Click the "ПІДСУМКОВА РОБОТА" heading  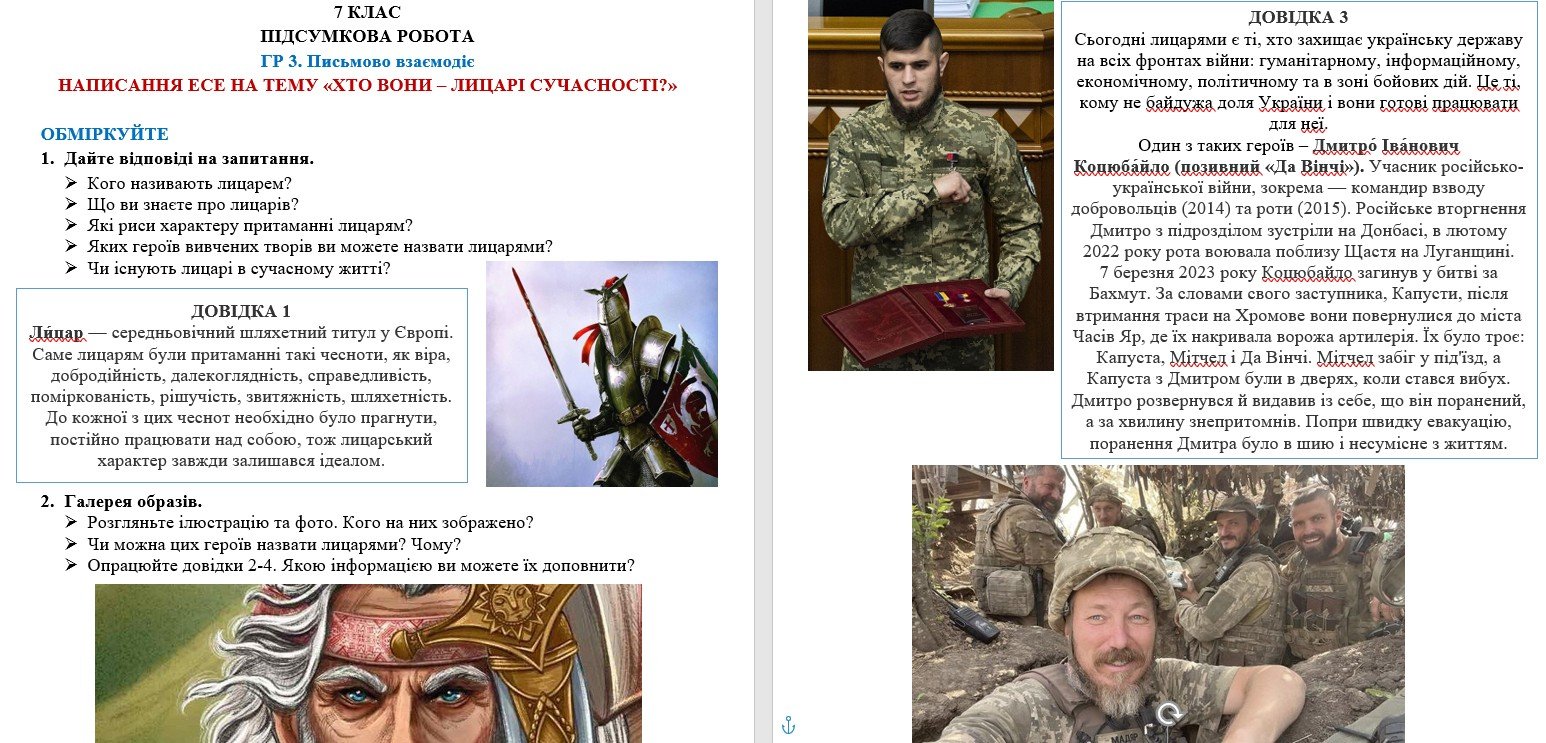(x=367, y=37)
